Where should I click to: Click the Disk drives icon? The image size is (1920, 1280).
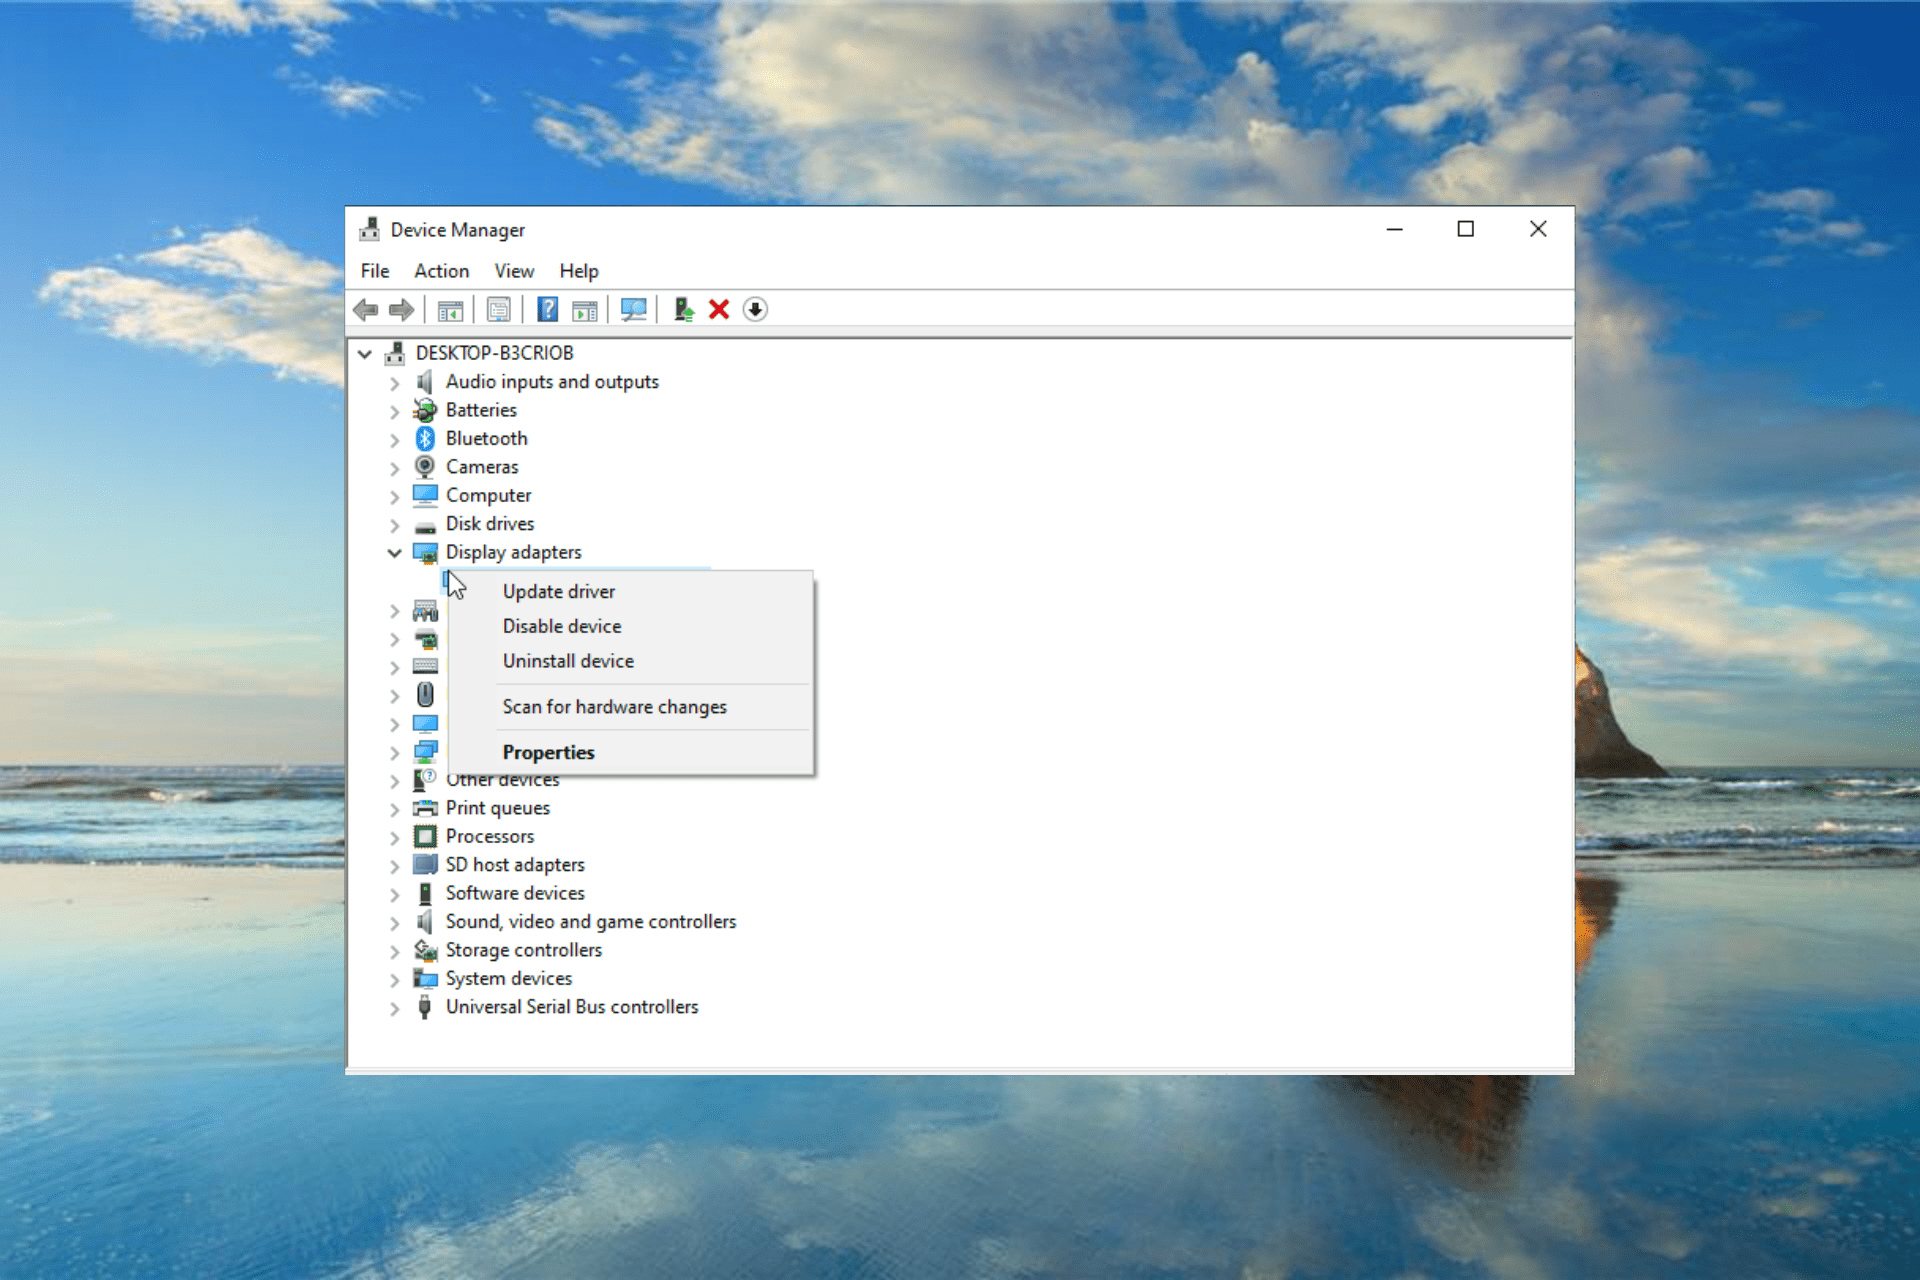tap(425, 526)
